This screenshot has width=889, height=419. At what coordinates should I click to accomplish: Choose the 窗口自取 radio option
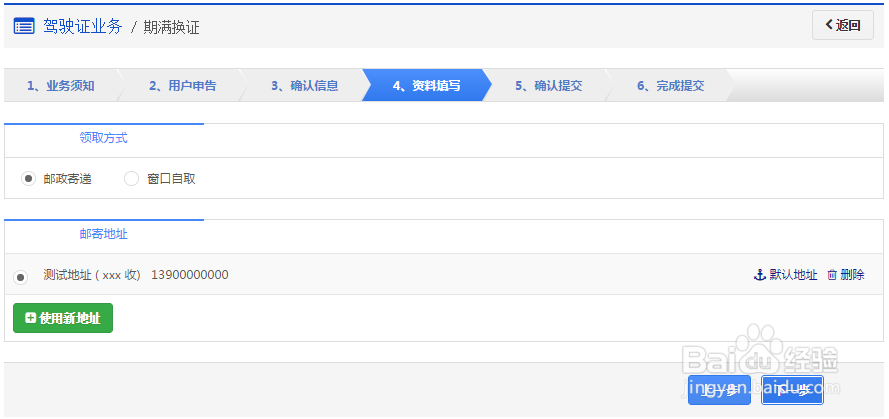[x=132, y=179]
